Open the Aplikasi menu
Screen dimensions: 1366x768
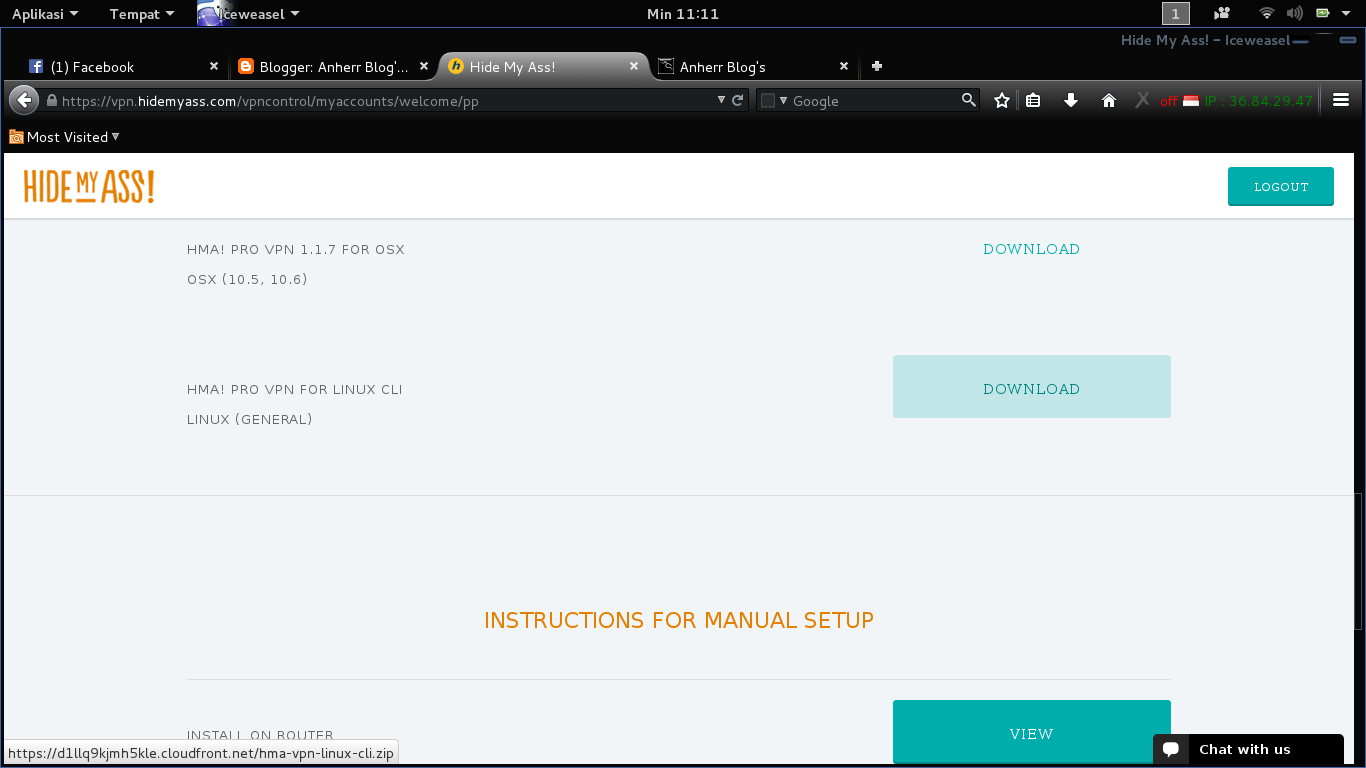point(45,14)
